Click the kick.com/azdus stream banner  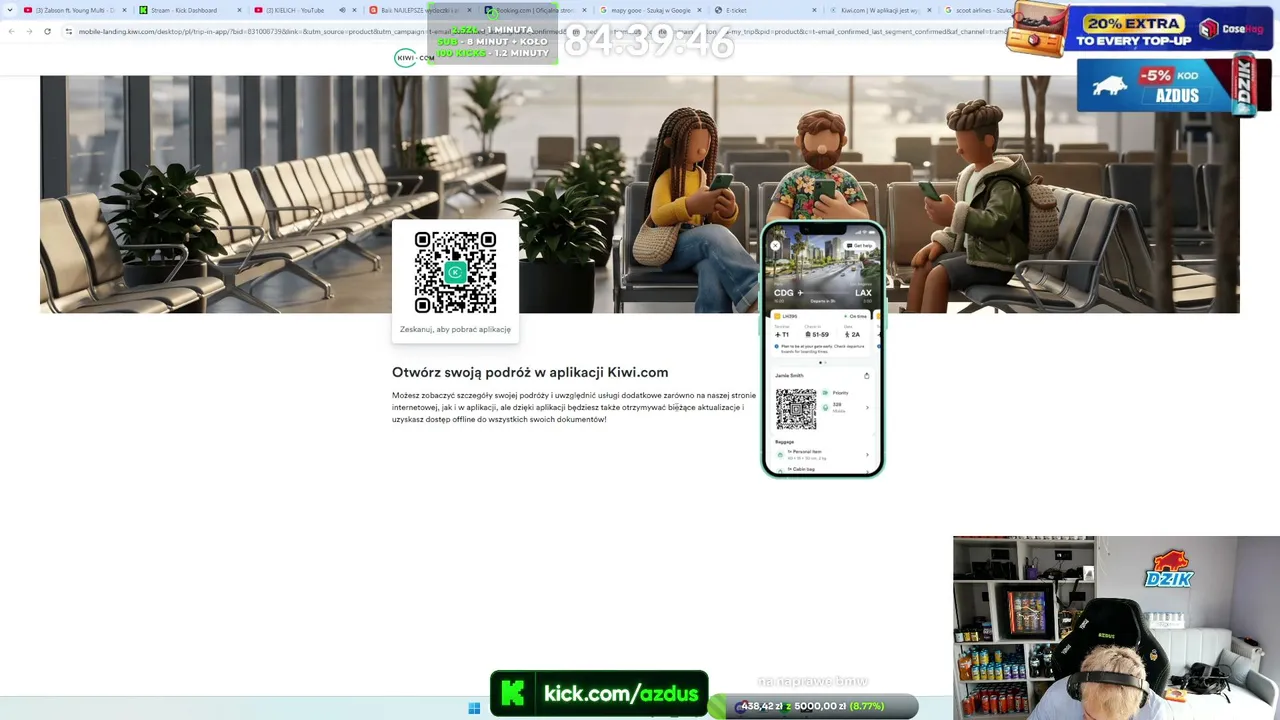coord(599,693)
